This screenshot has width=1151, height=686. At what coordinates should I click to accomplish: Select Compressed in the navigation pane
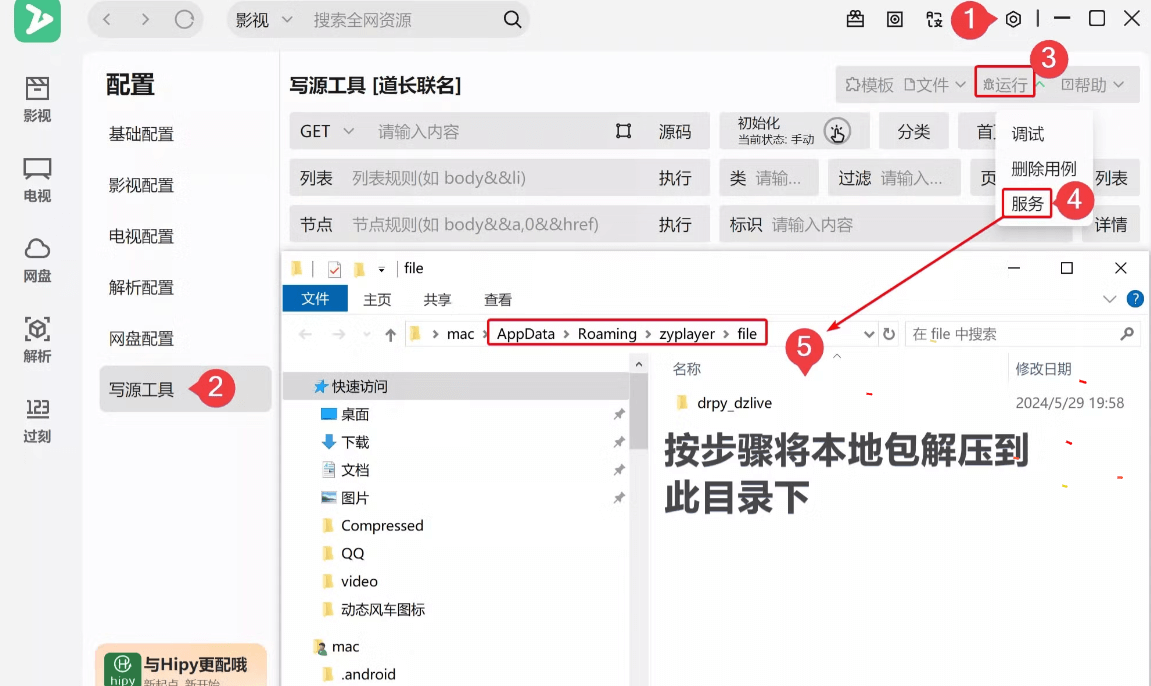[382, 525]
